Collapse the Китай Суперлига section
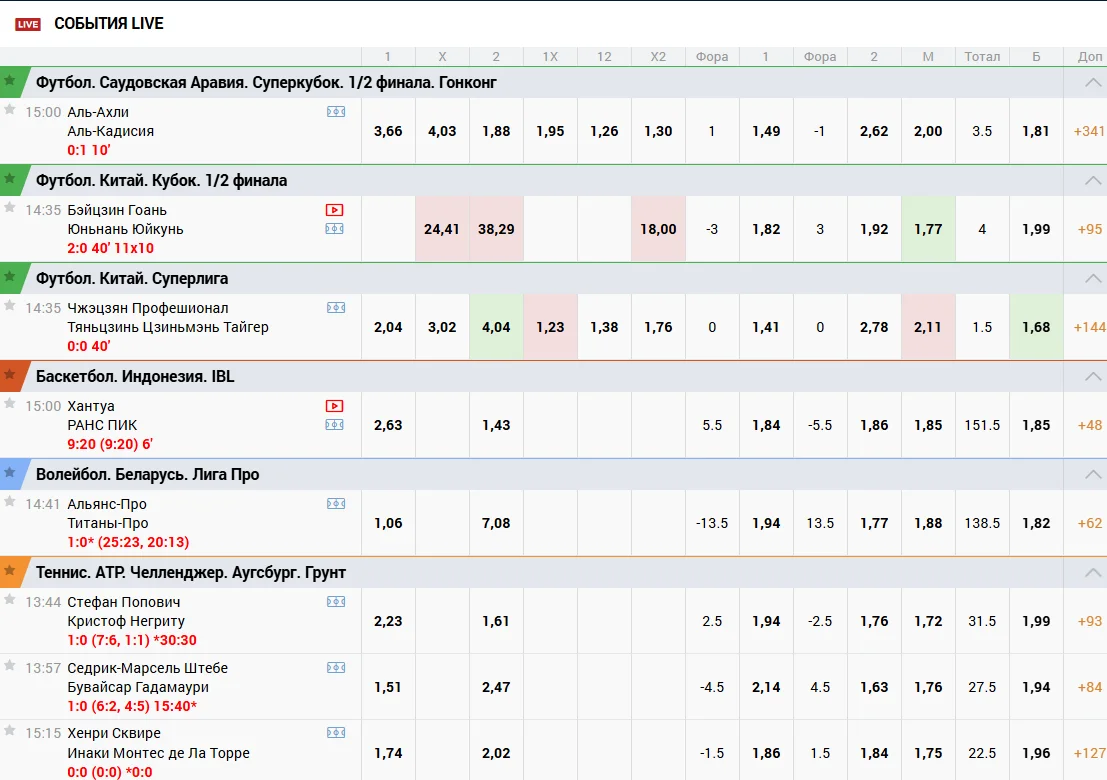Viewport: 1107px width, 780px height. 1092,279
